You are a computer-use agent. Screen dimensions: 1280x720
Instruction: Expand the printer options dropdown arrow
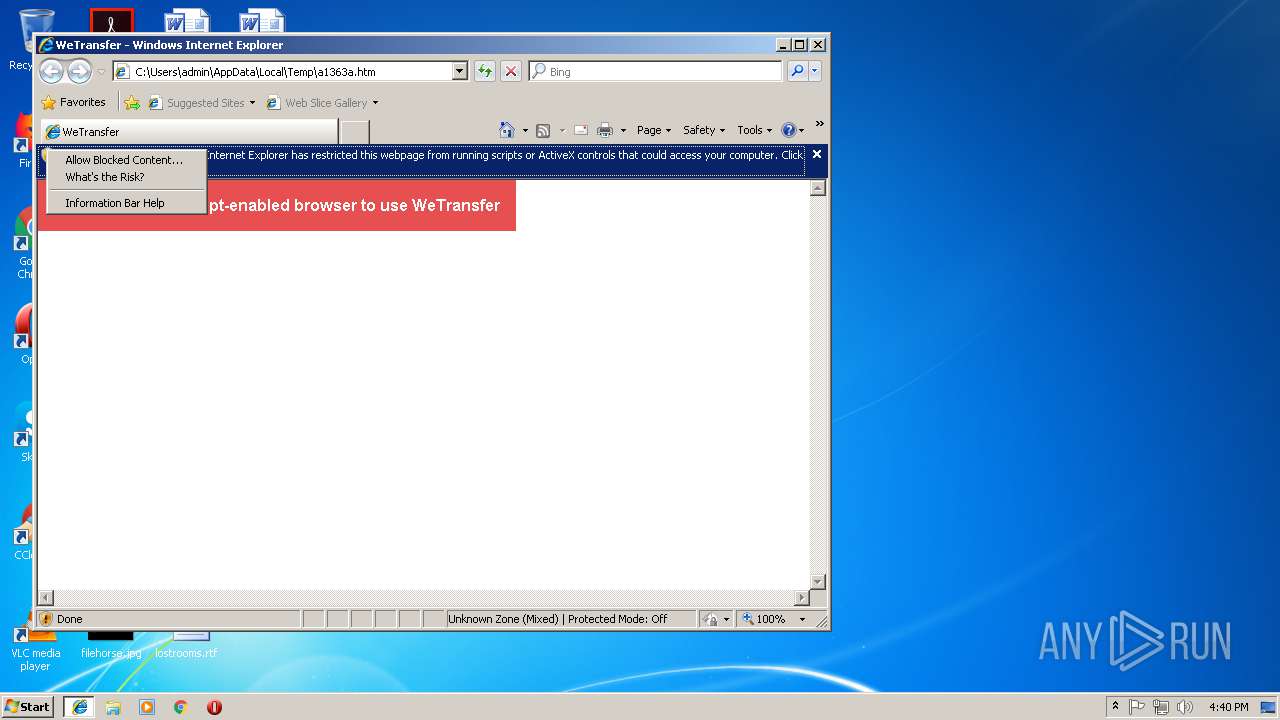[623, 131]
